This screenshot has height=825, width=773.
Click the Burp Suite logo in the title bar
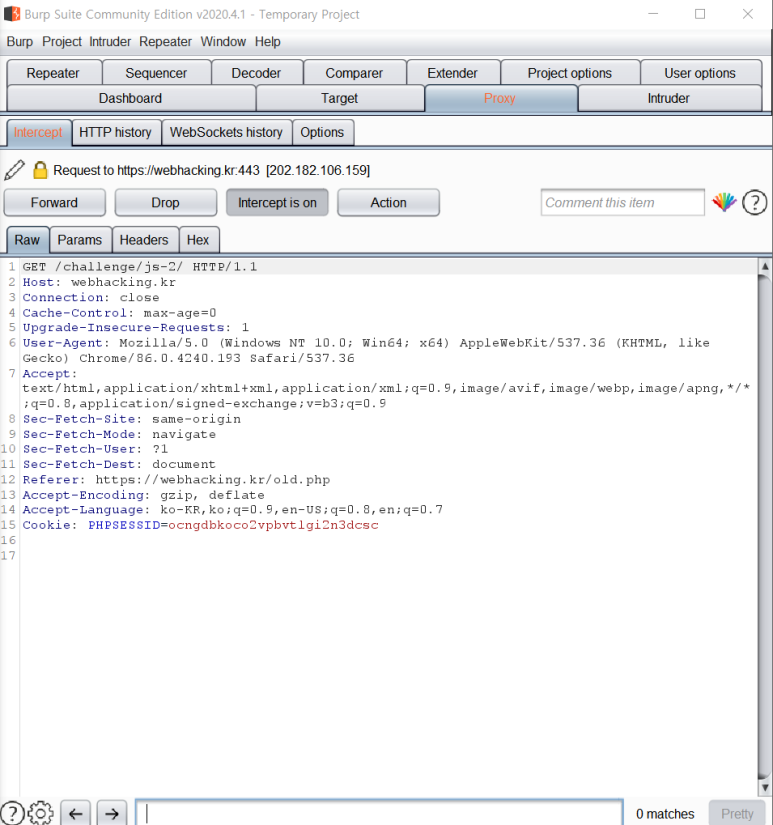click(12, 14)
